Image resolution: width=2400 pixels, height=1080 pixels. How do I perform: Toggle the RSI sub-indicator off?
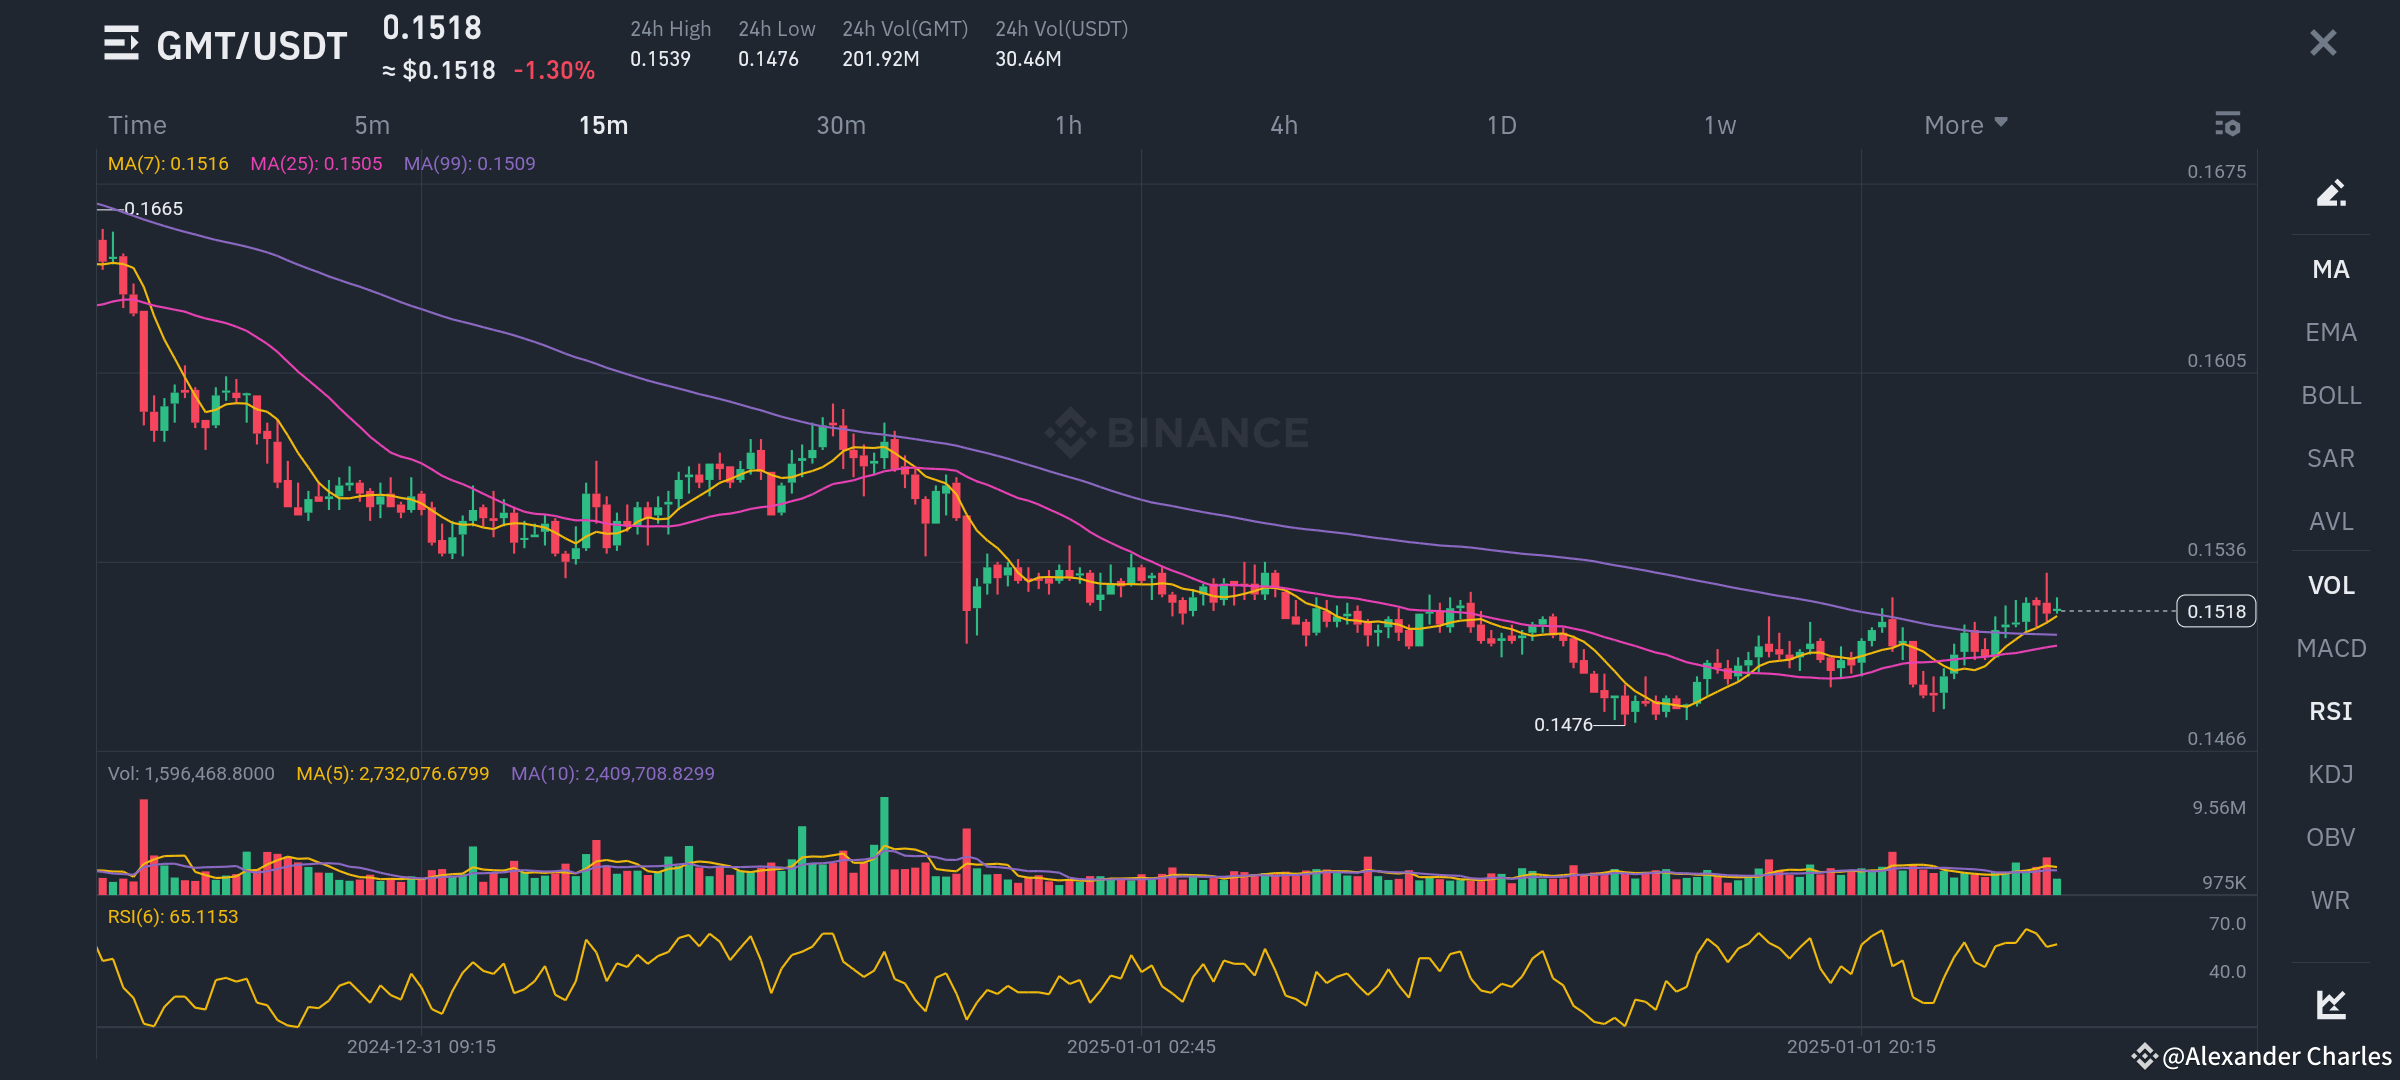[x=2330, y=710]
